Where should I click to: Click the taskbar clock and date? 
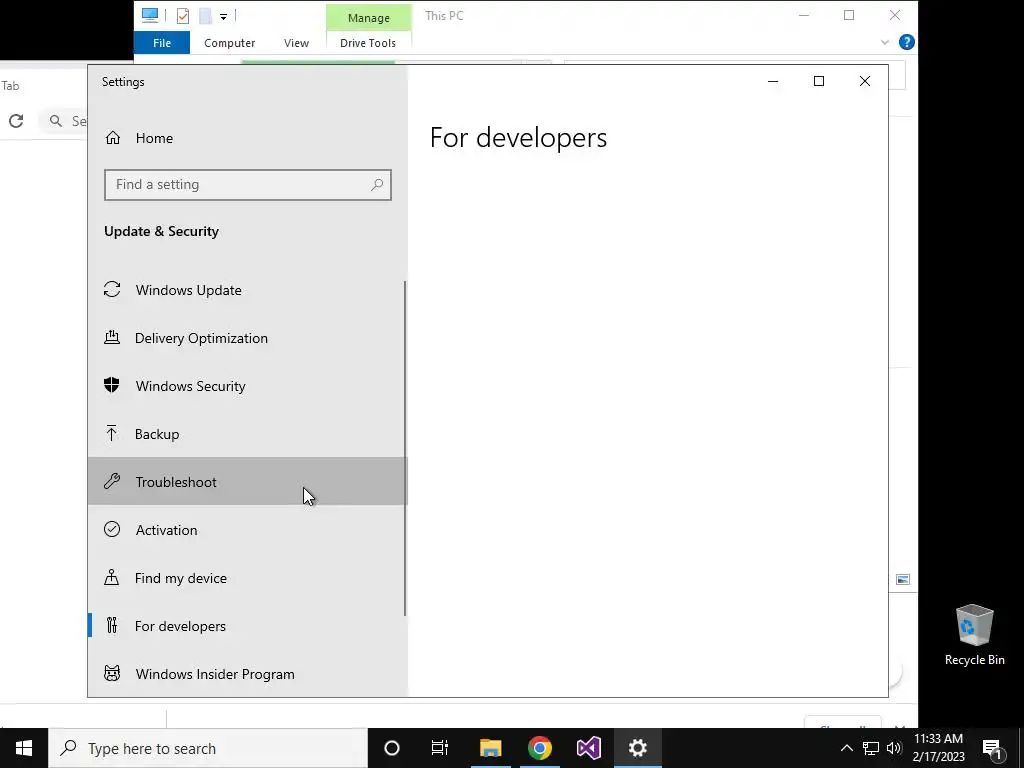(938, 748)
